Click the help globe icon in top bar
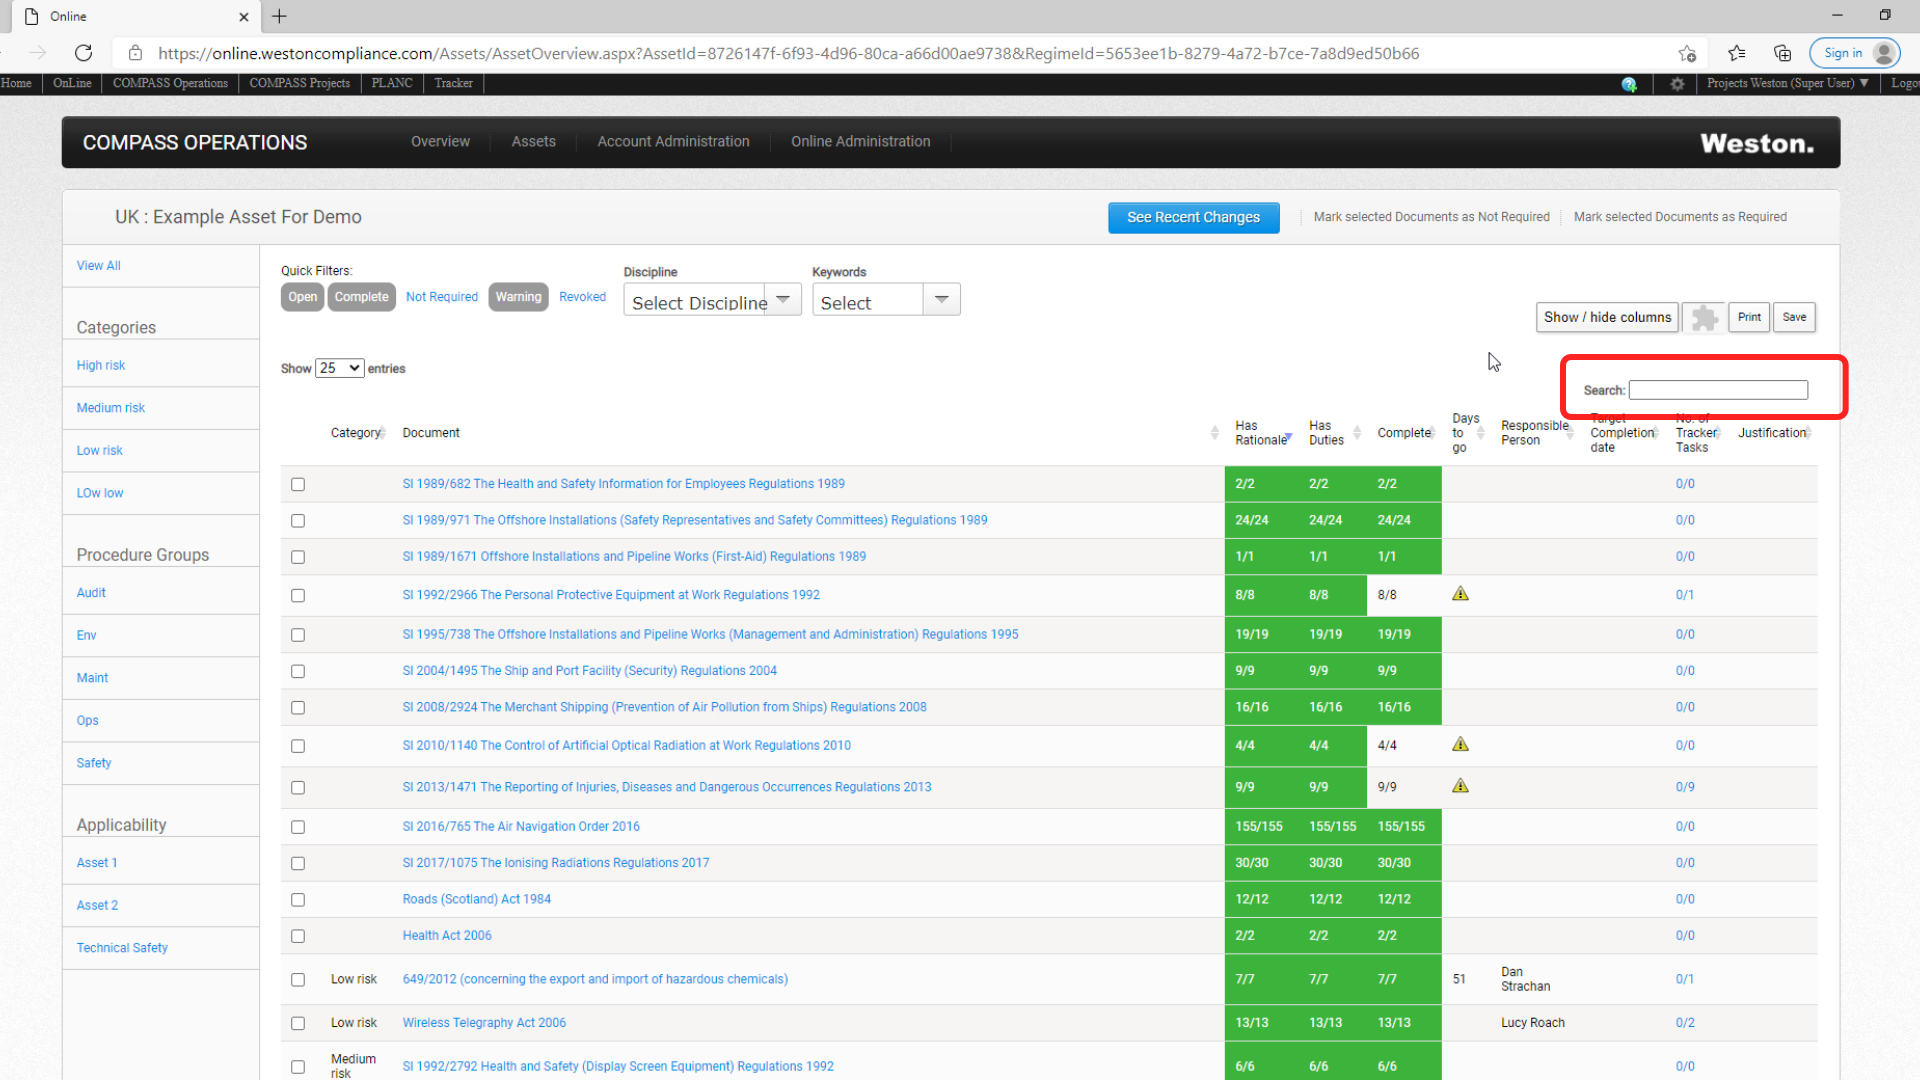Image resolution: width=1920 pixels, height=1080 pixels. point(1629,84)
